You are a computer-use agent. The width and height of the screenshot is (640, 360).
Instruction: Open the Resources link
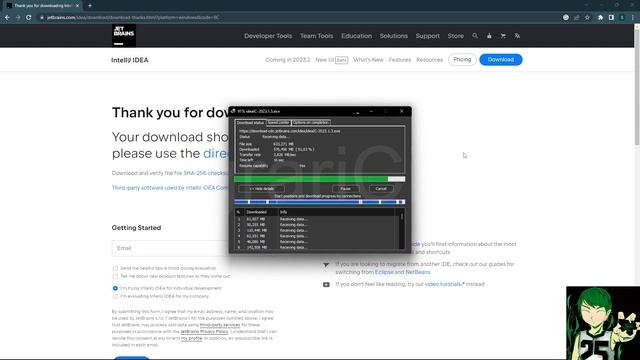pyautogui.click(x=429, y=60)
